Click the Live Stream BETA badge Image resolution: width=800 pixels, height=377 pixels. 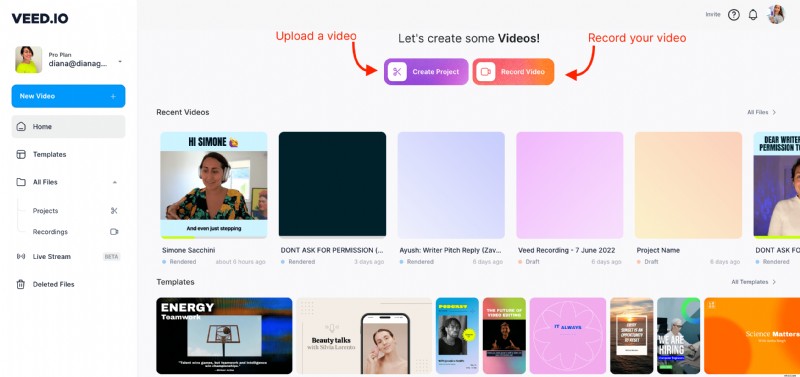(x=111, y=257)
